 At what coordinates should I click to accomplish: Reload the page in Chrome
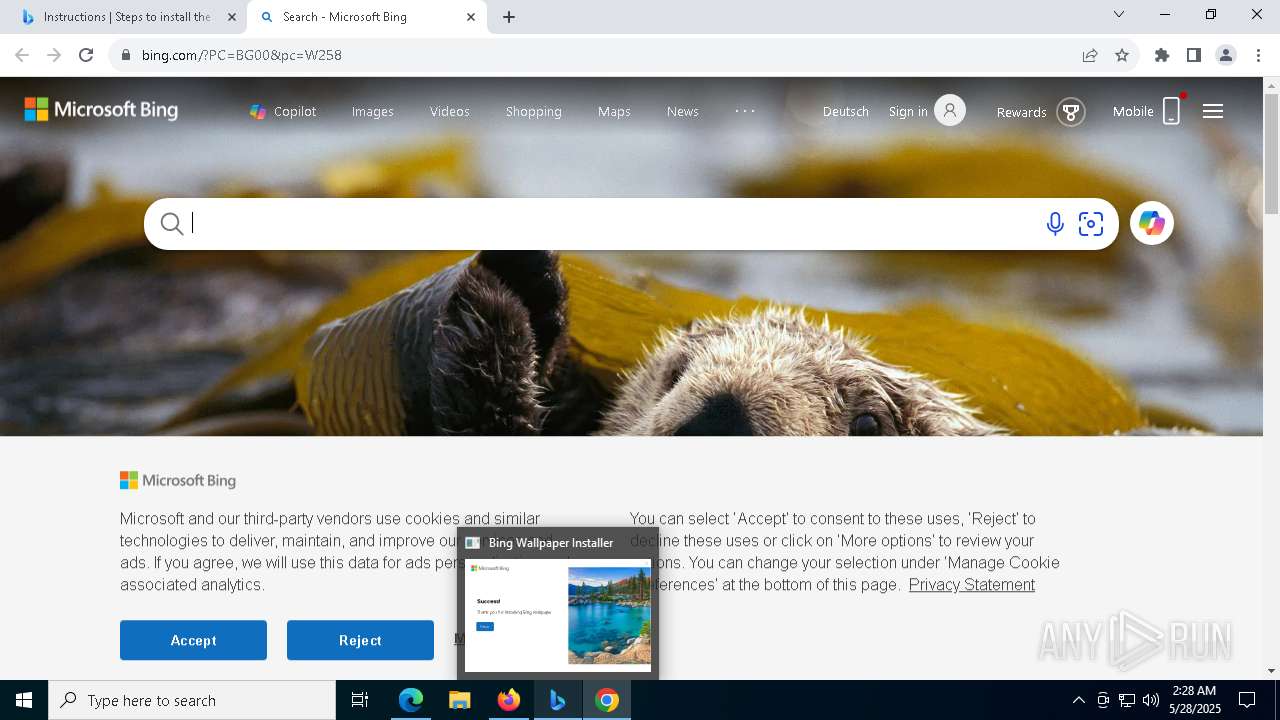(x=86, y=55)
